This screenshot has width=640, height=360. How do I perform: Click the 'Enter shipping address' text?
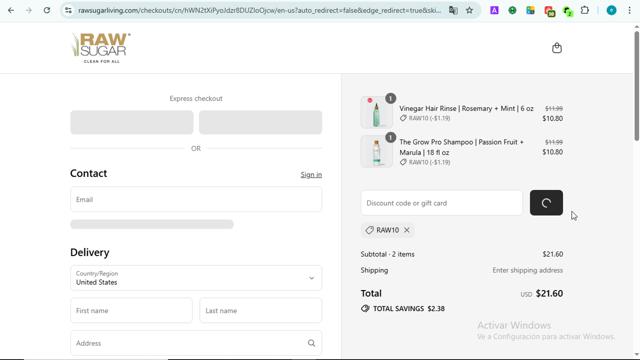[x=527, y=270]
